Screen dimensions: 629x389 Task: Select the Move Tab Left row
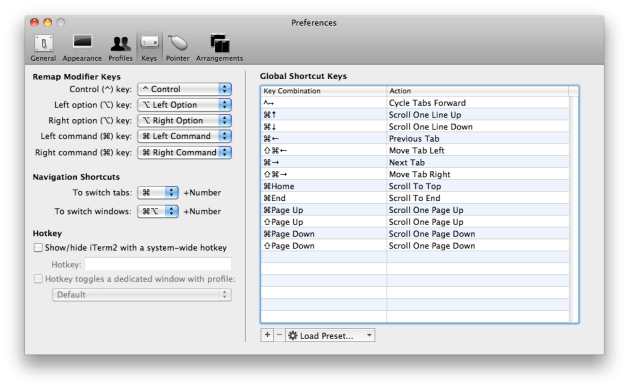(x=415, y=150)
